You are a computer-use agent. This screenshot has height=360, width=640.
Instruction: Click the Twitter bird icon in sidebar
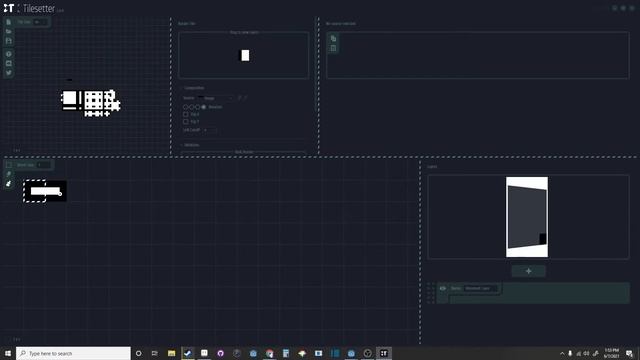pos(9,73)
